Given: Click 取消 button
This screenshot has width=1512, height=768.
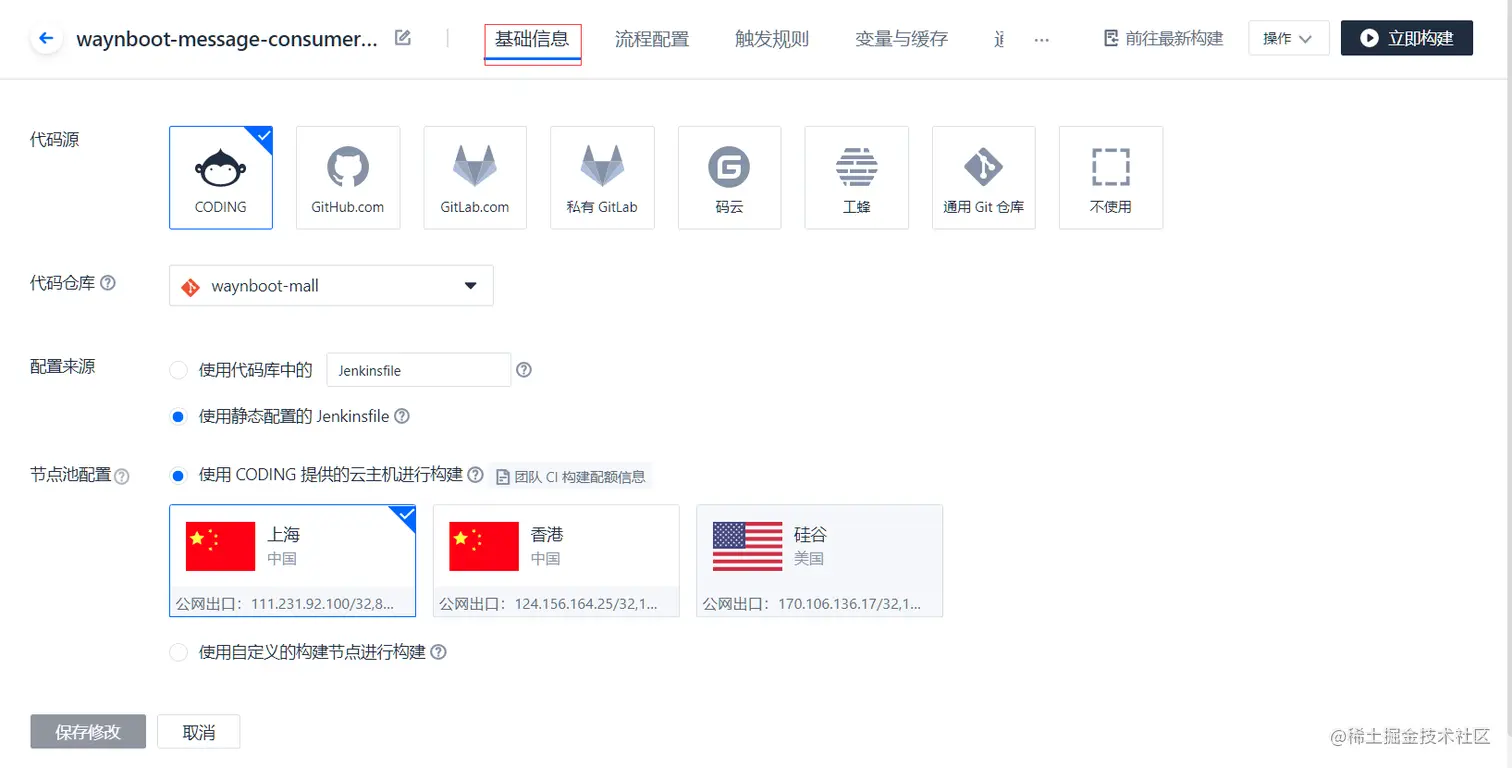Looking at the screenshot, I should point(199,731).
